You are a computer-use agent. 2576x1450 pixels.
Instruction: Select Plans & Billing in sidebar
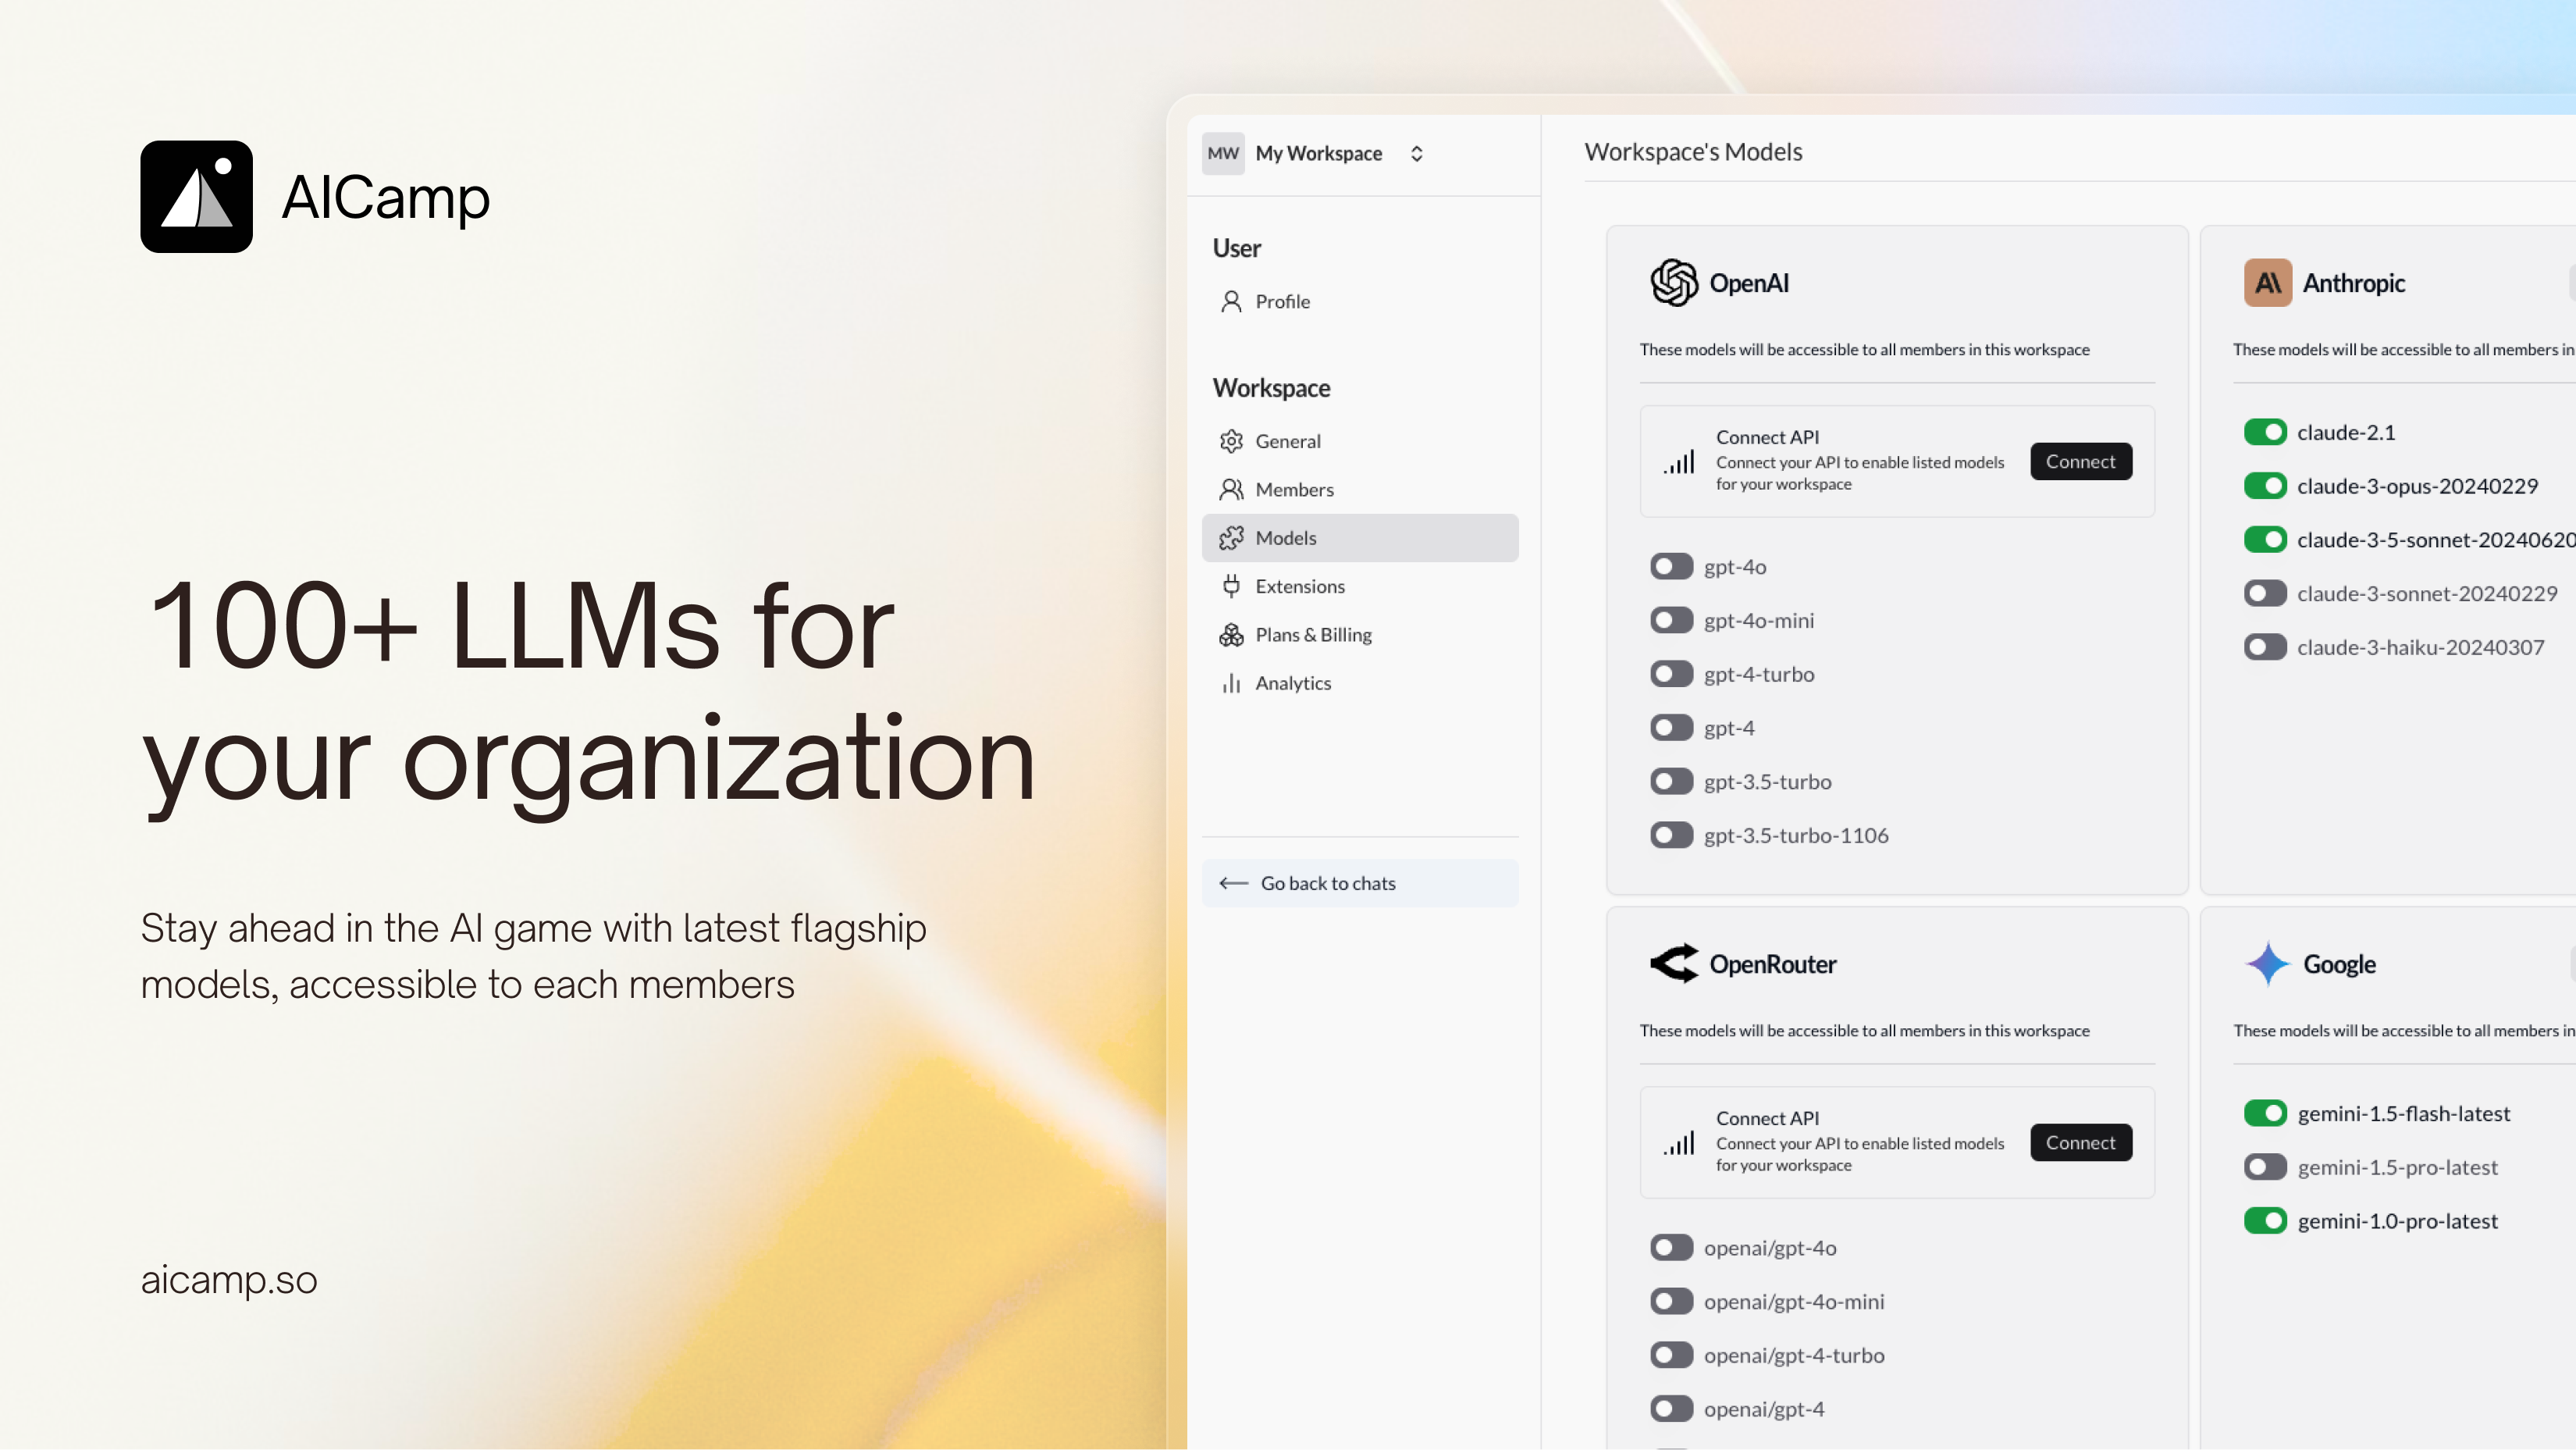[1312, 635]
